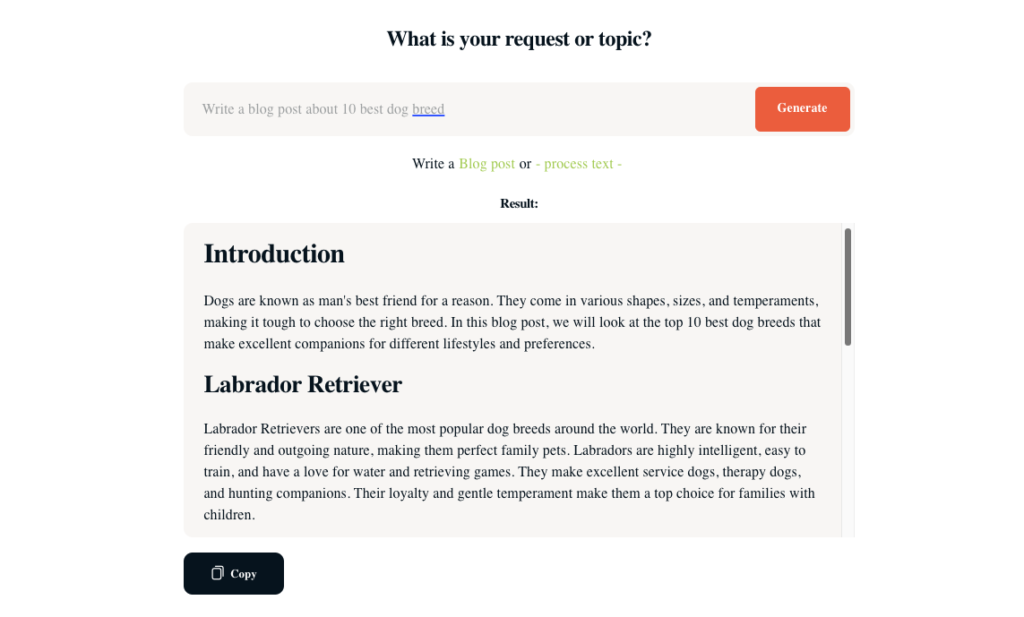1024x617 pixels.
Task: Click the word "or" between the two links
Action: coord(525,164)
